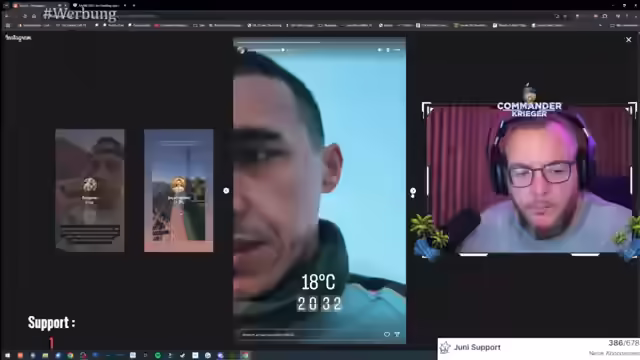This screenshot has width=640, height=360.
Task: Pause the playing story
Action: tap(388, 50)
